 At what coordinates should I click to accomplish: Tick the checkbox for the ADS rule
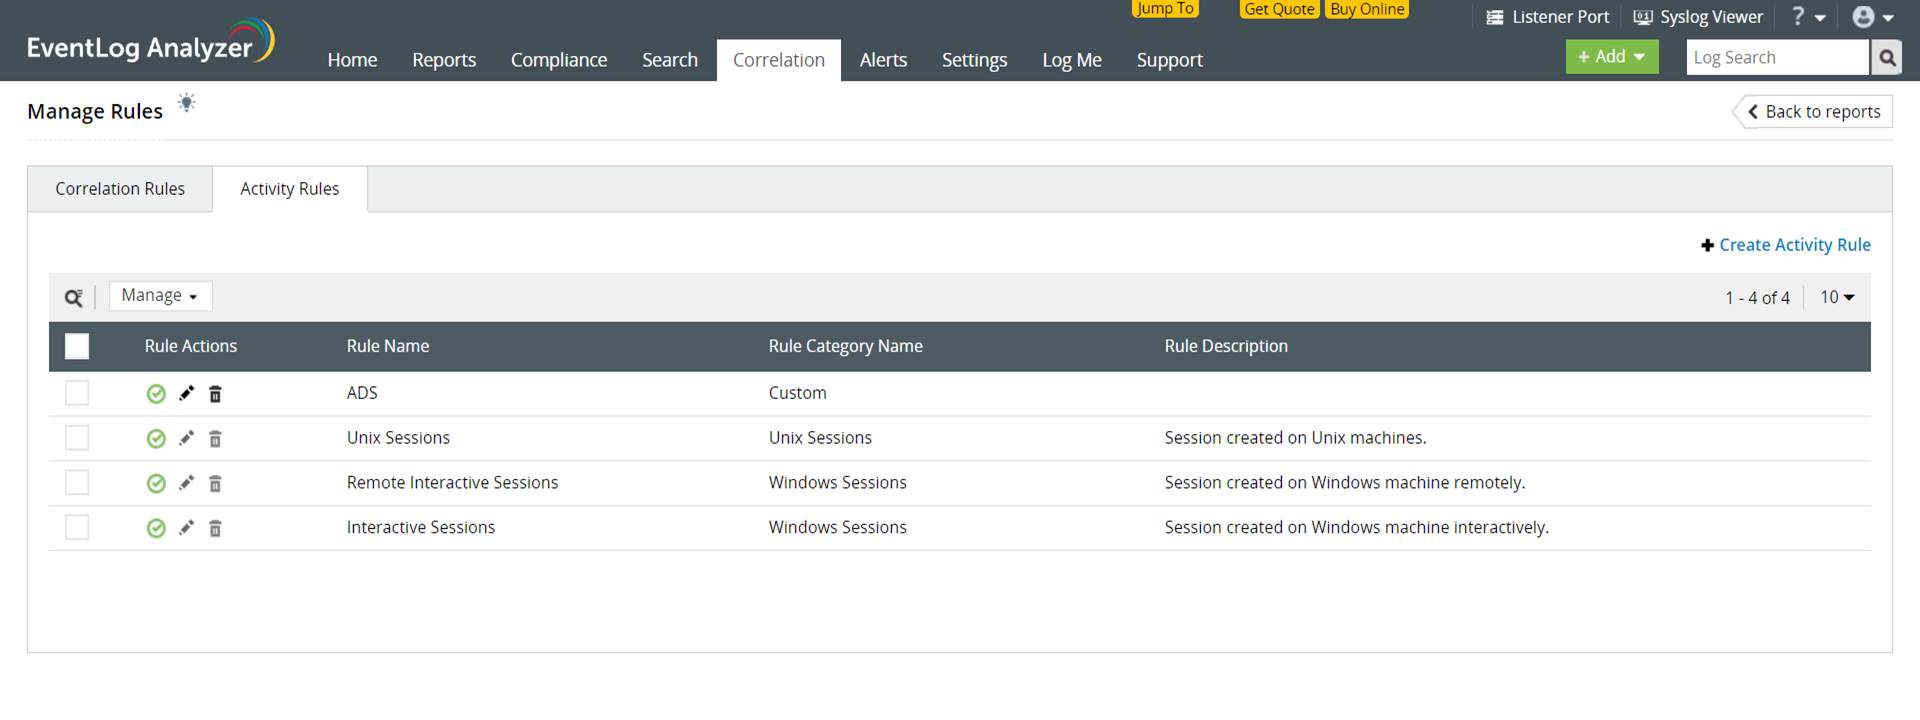pyautogui.click(x=77, y=393)
